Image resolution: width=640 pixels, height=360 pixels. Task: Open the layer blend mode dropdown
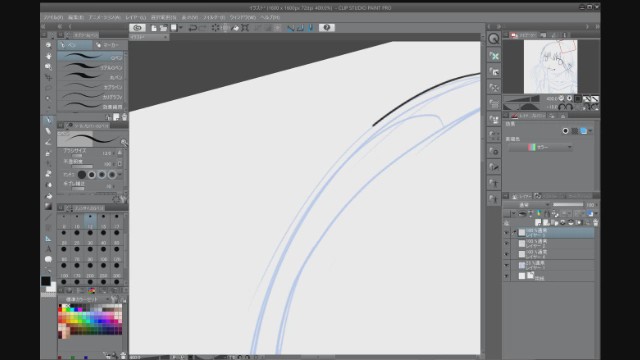click(x=527, y=205)
